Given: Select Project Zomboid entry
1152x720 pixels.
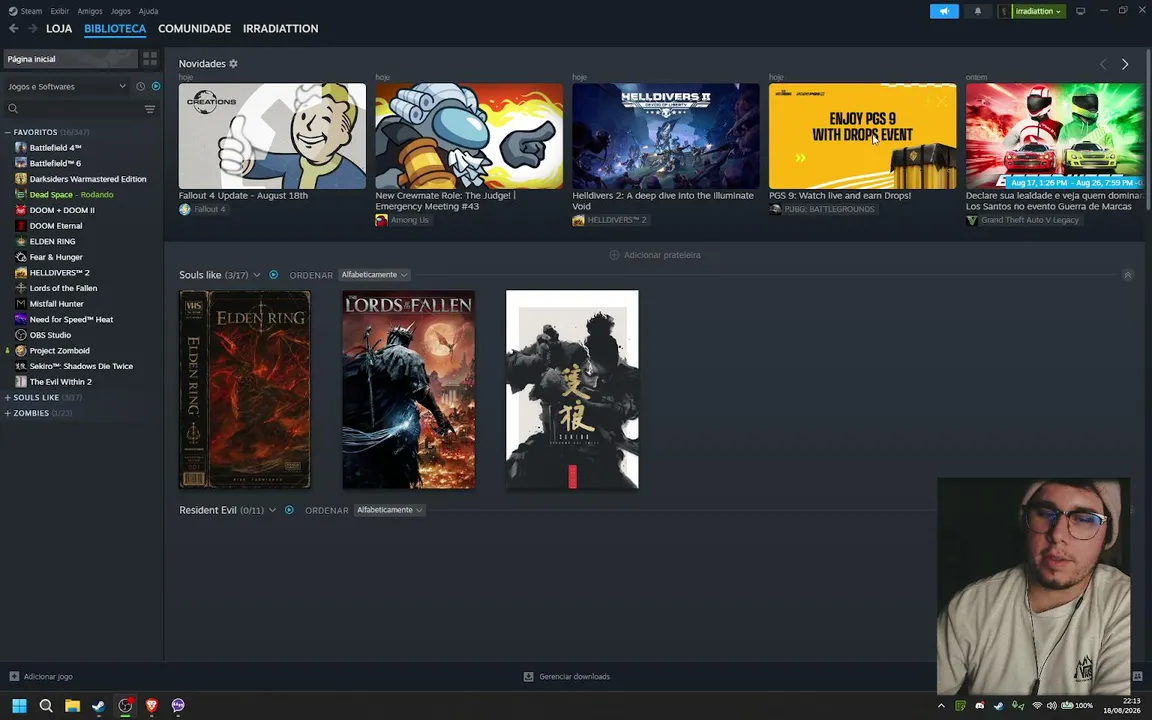Looking at the screenshot, I should 60,350.
